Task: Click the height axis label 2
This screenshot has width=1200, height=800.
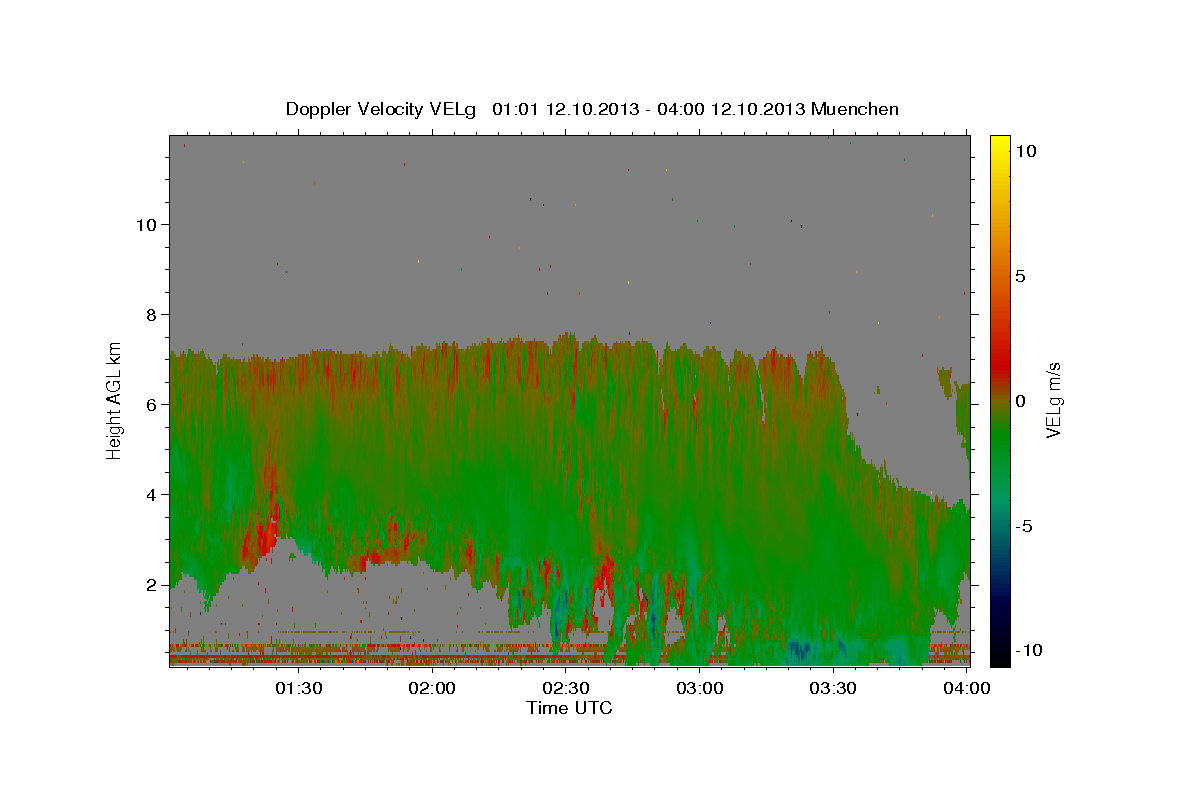Action: tap(151, 584)
